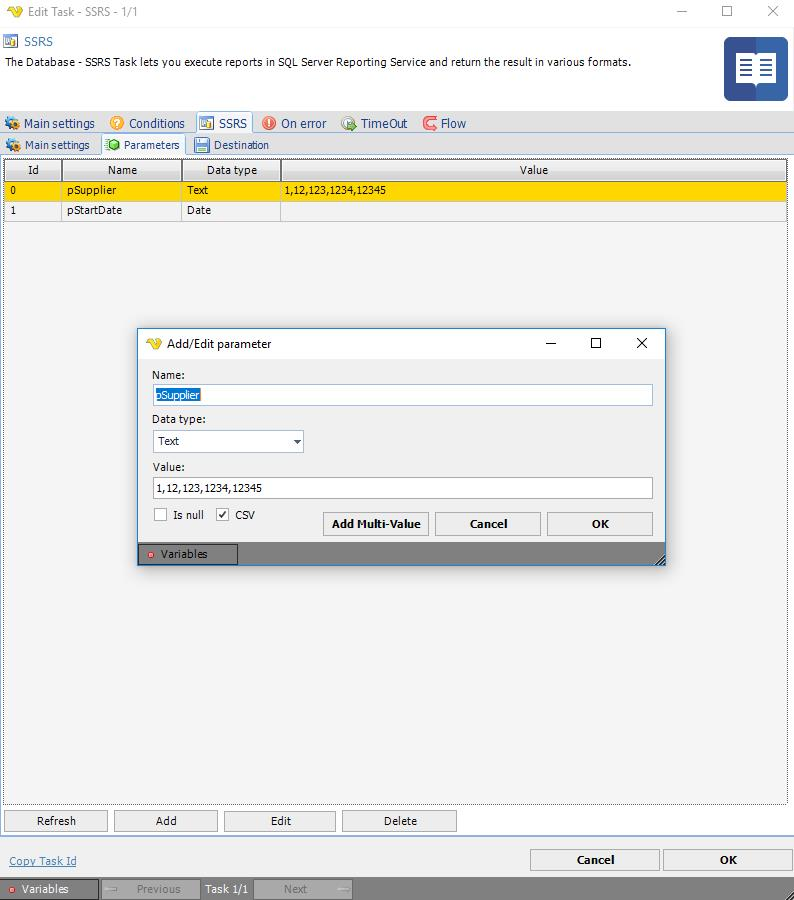This screenshot has width=794, height=900.
Task: Click the Destination sub-tab disk icon
Action: coord(202,146)
